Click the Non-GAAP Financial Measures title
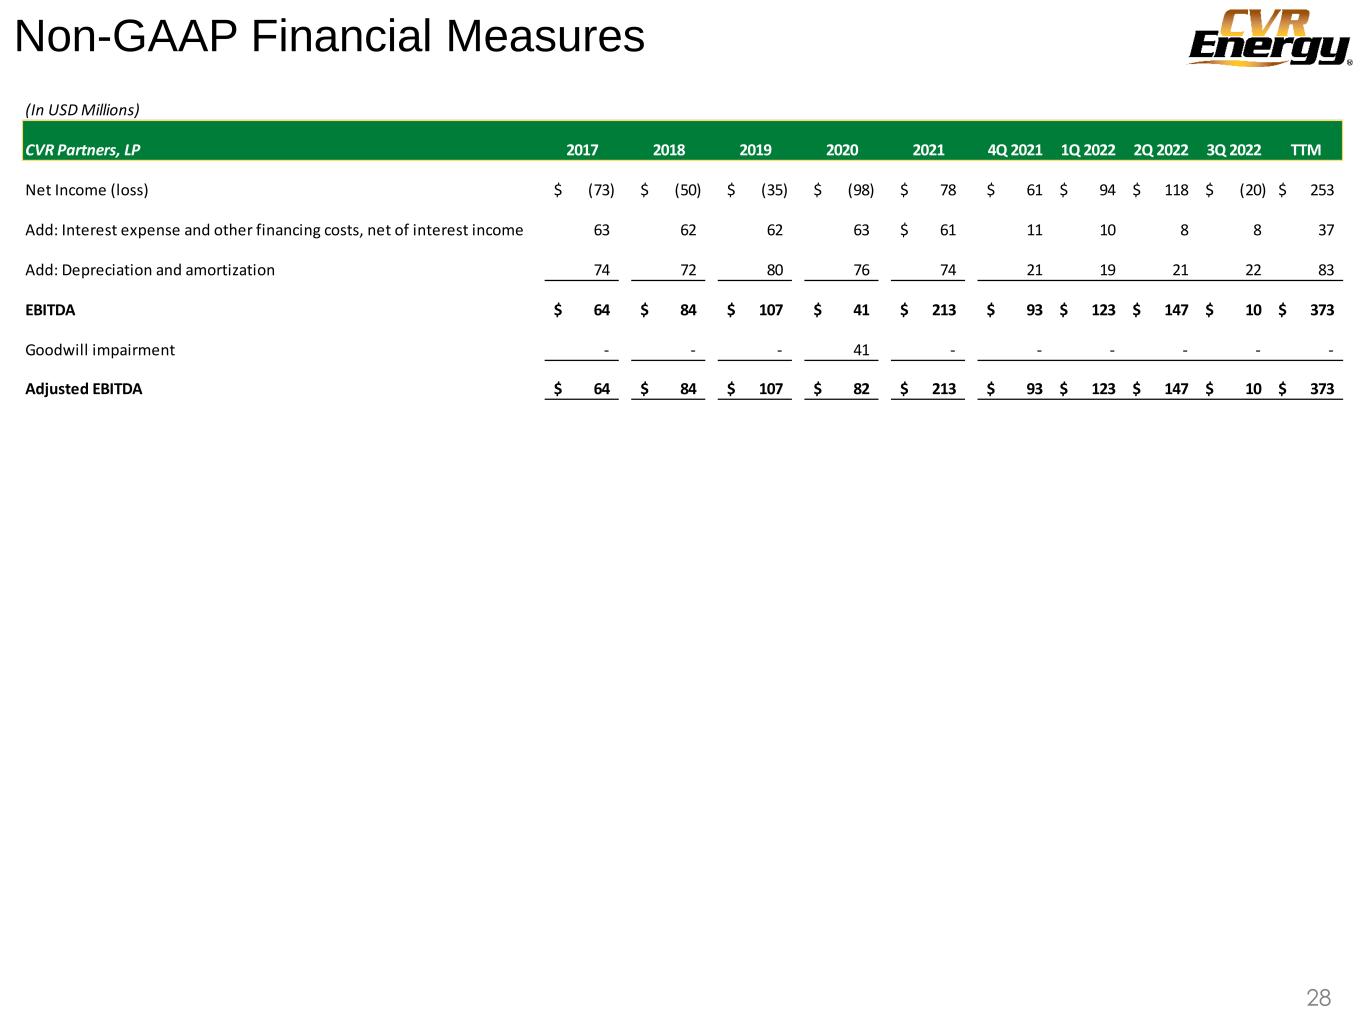This screenshot has height=1024, width=1365. pos(330,38)
